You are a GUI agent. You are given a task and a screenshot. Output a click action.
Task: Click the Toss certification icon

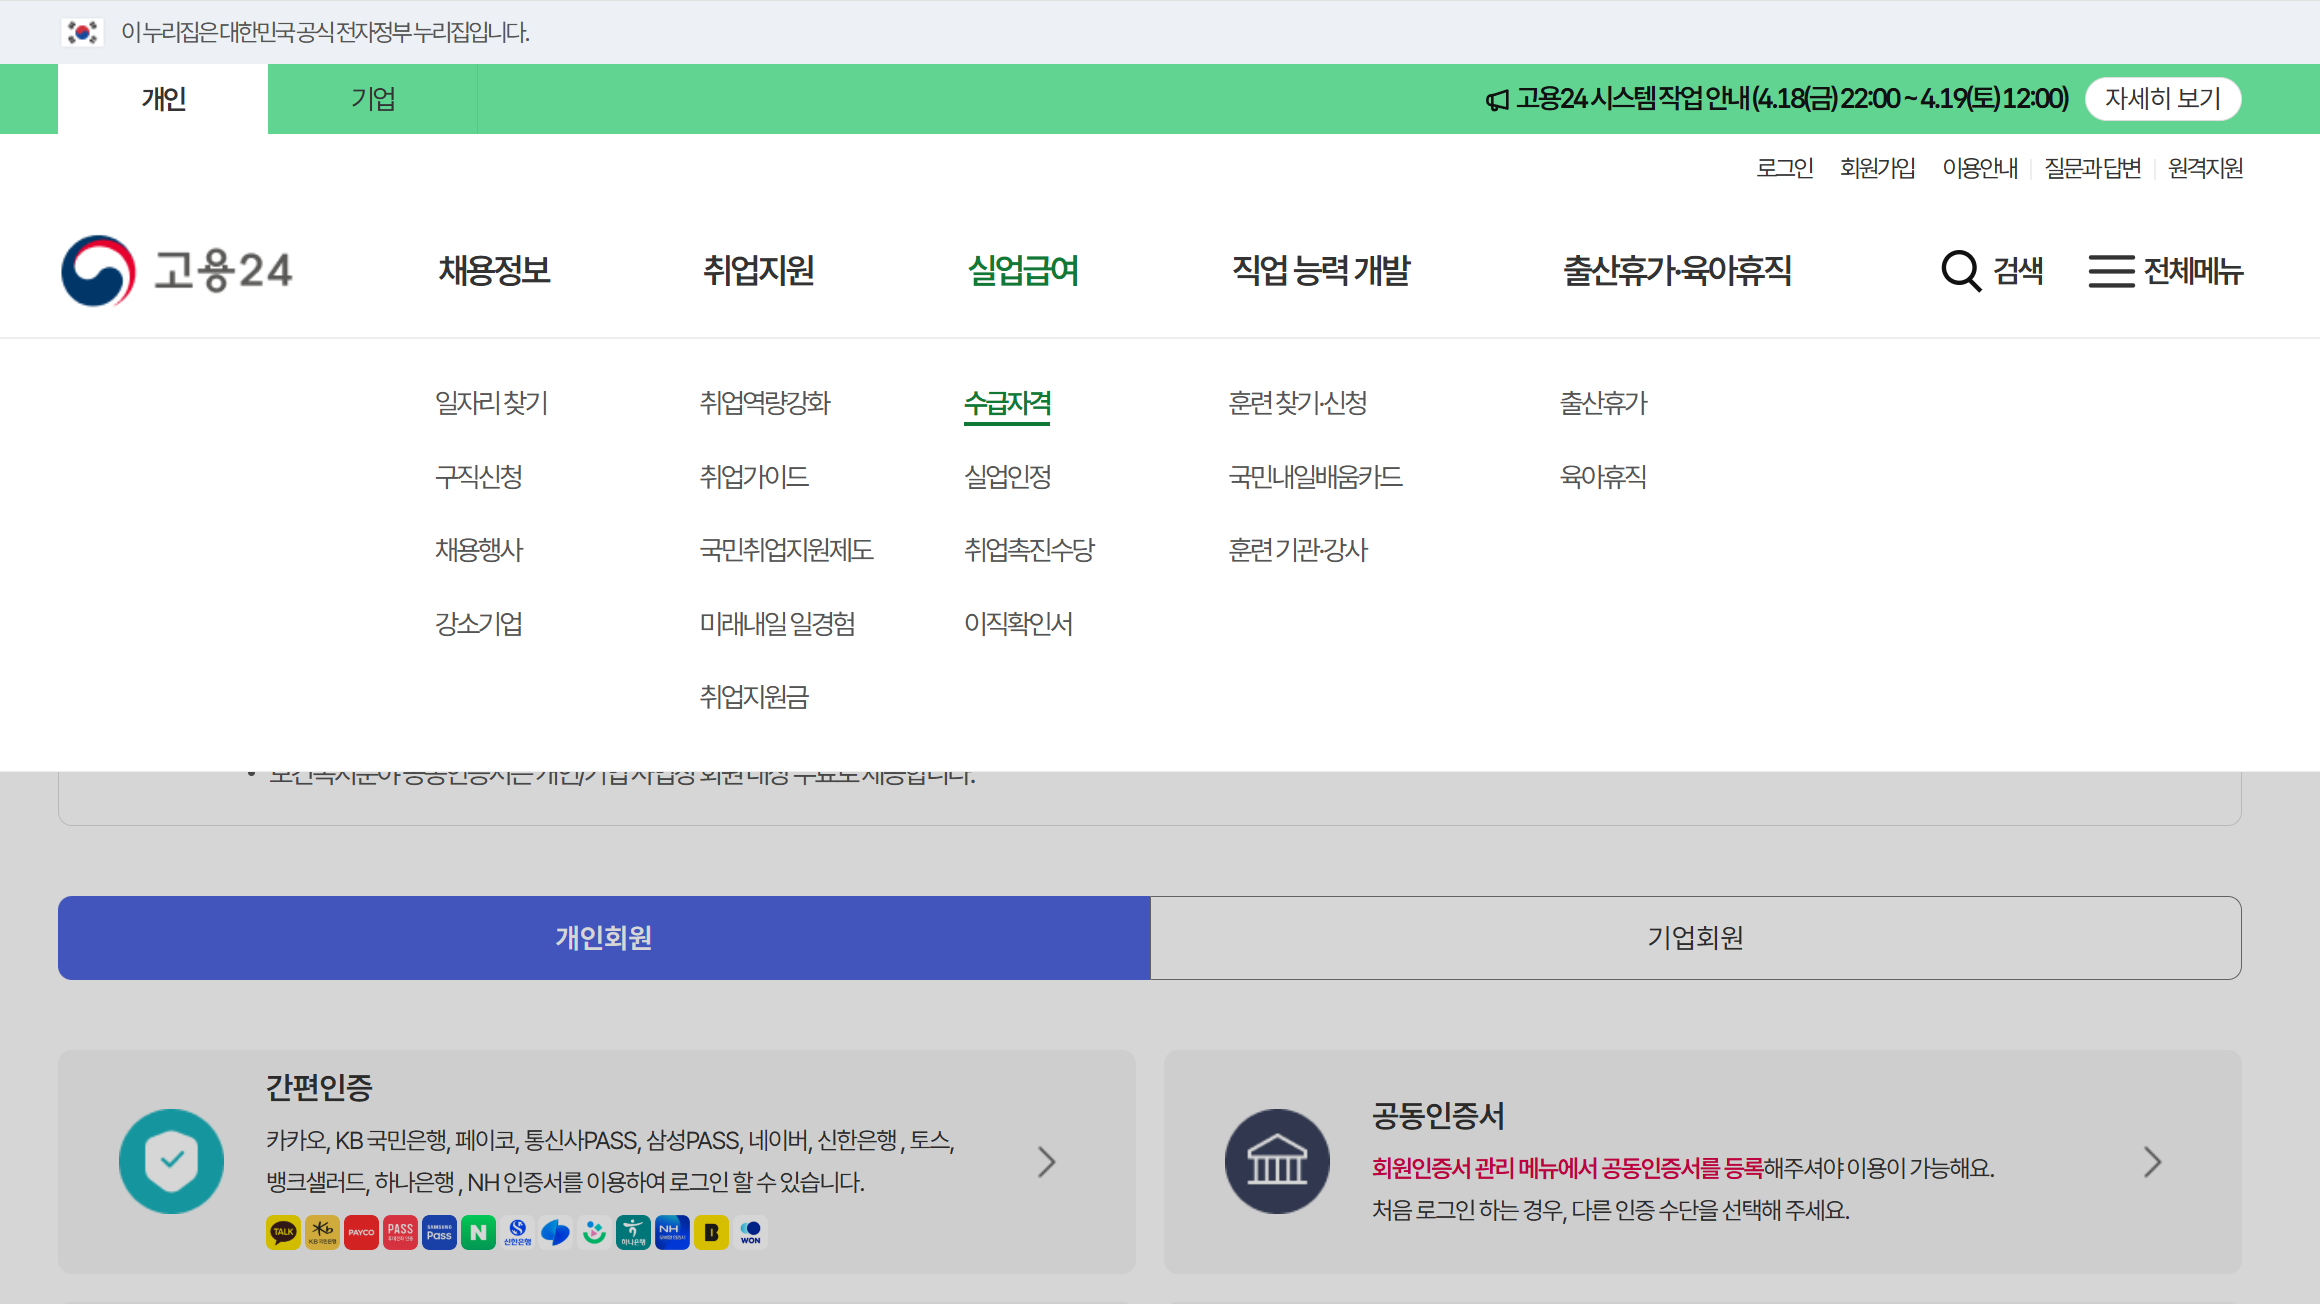[556, 1232]
